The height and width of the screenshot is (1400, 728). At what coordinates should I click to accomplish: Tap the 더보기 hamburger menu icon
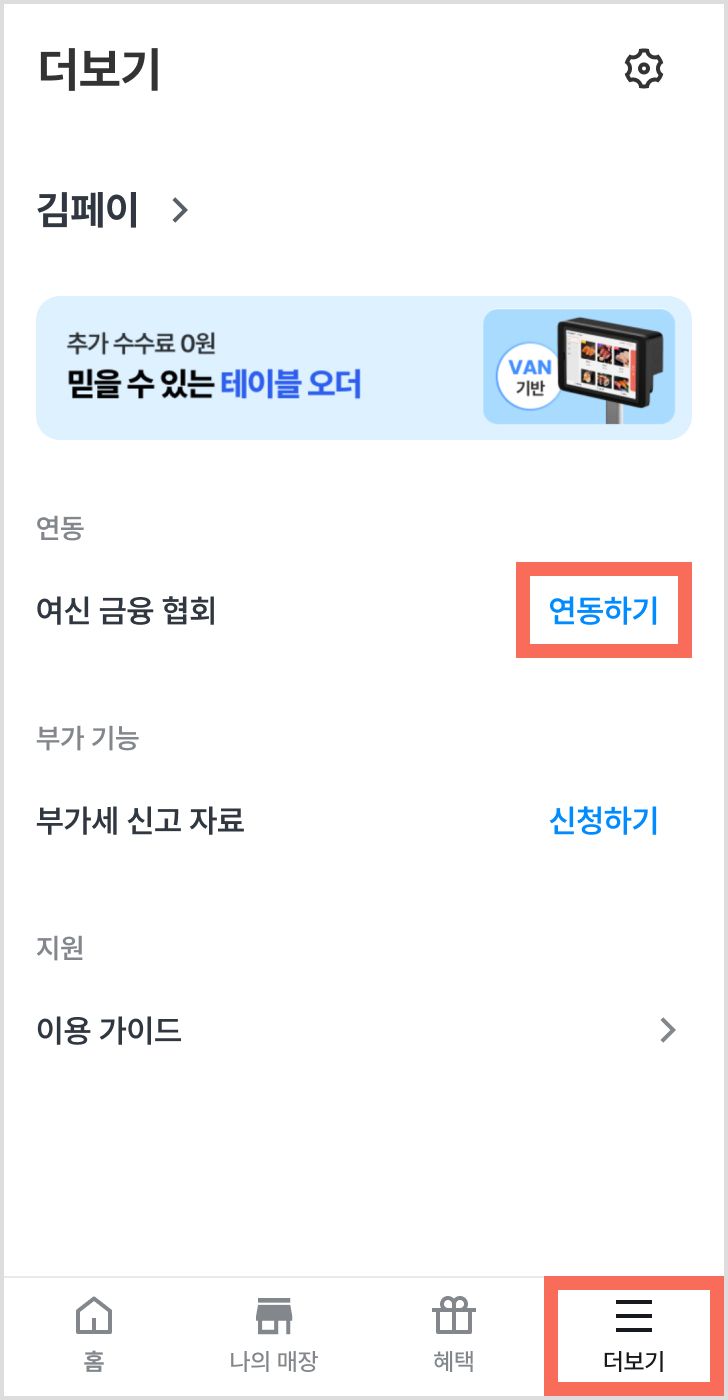(634, 1316)
